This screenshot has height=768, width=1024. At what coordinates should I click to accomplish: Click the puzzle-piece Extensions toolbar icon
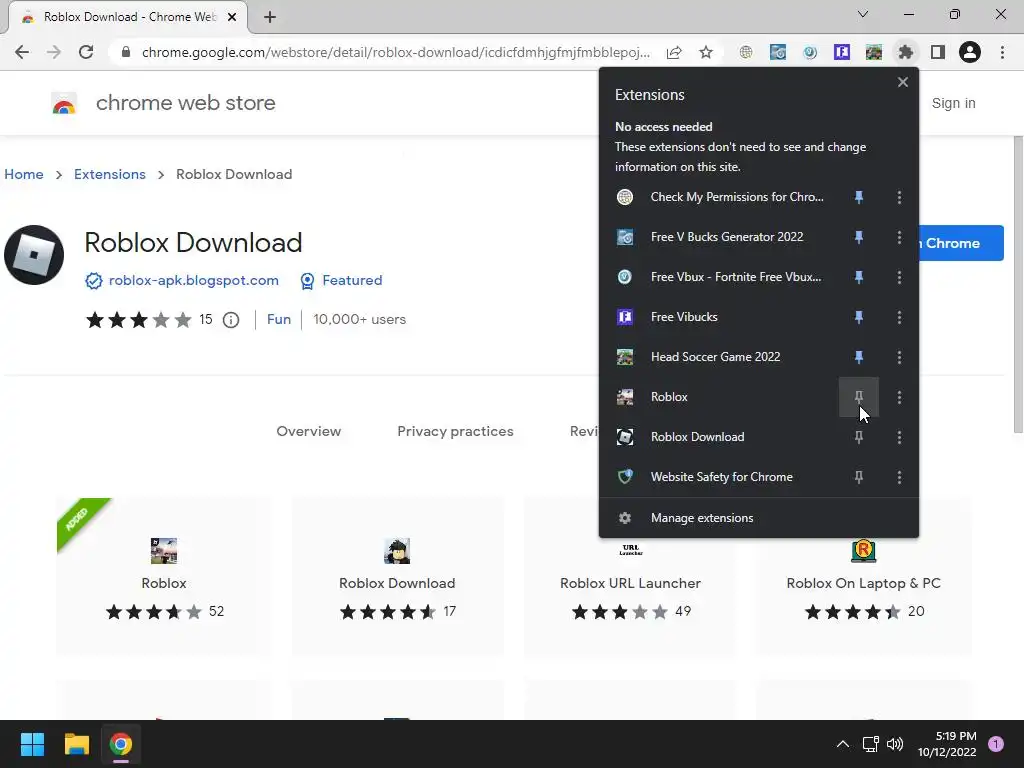tap(905, 52)
